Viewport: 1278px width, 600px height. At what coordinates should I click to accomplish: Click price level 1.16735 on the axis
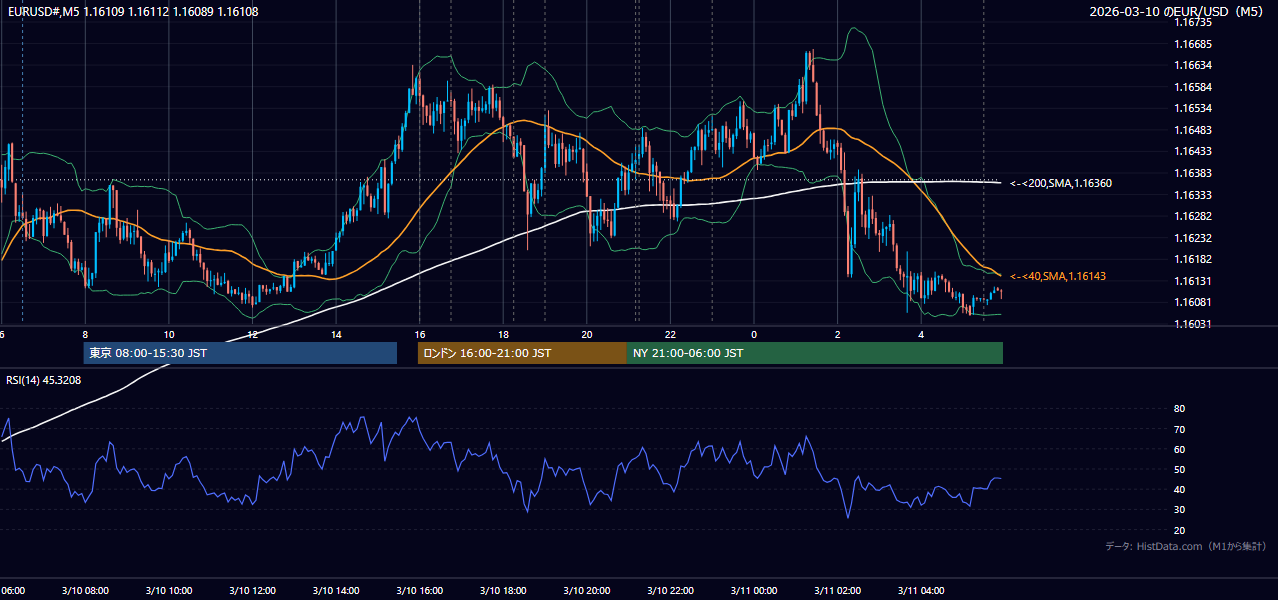click(1193, 22)
